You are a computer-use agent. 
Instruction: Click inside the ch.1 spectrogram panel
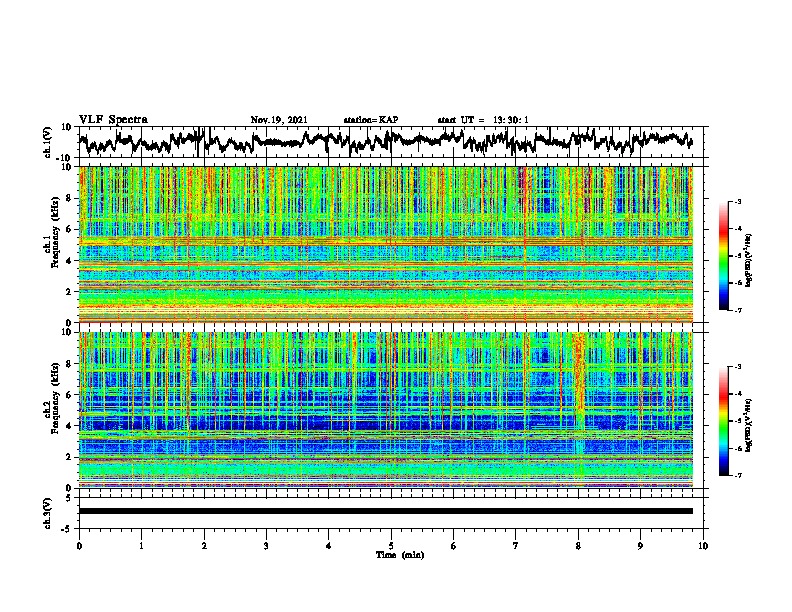[386, 244]
